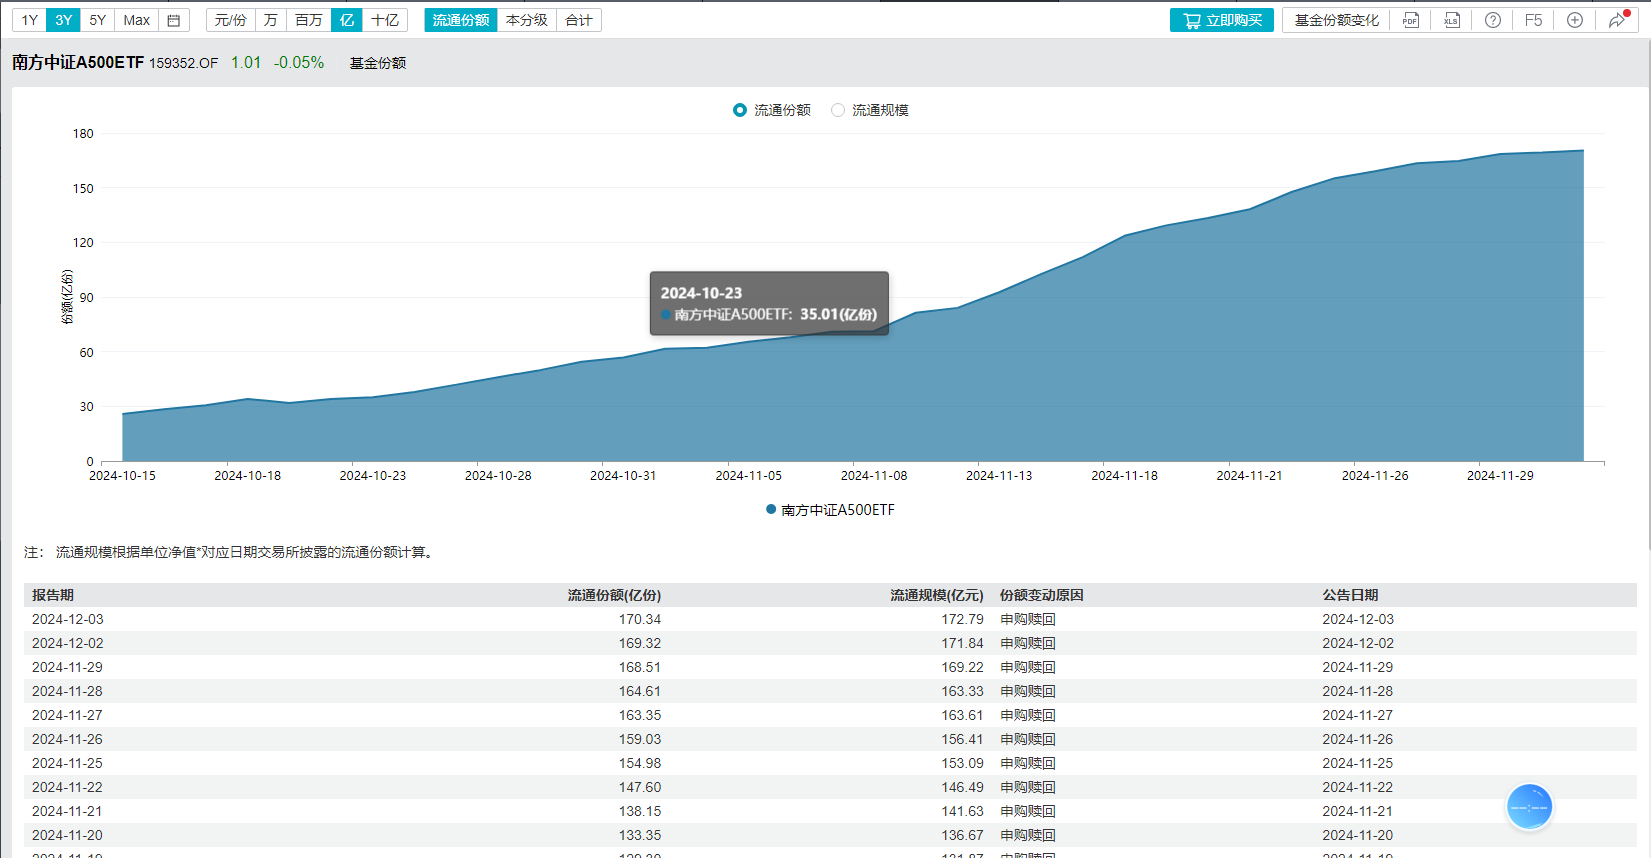Select the 3Y time range
The width and height of the screenshot is (1651, 858).
(64, 20)
